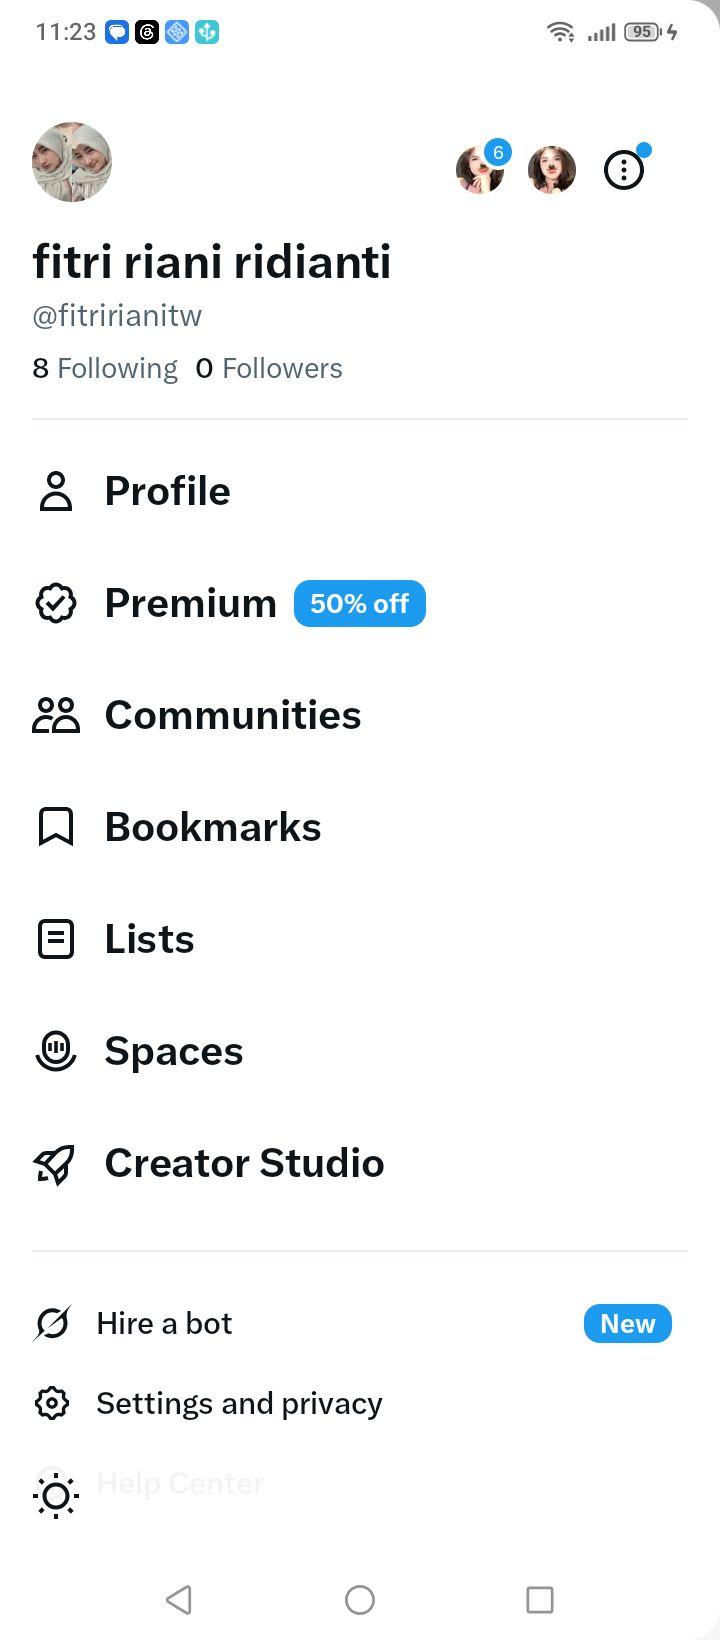Open the Settings and privacy gear icon
The image size is (720, 1640).
click(x=52, y=1403)
